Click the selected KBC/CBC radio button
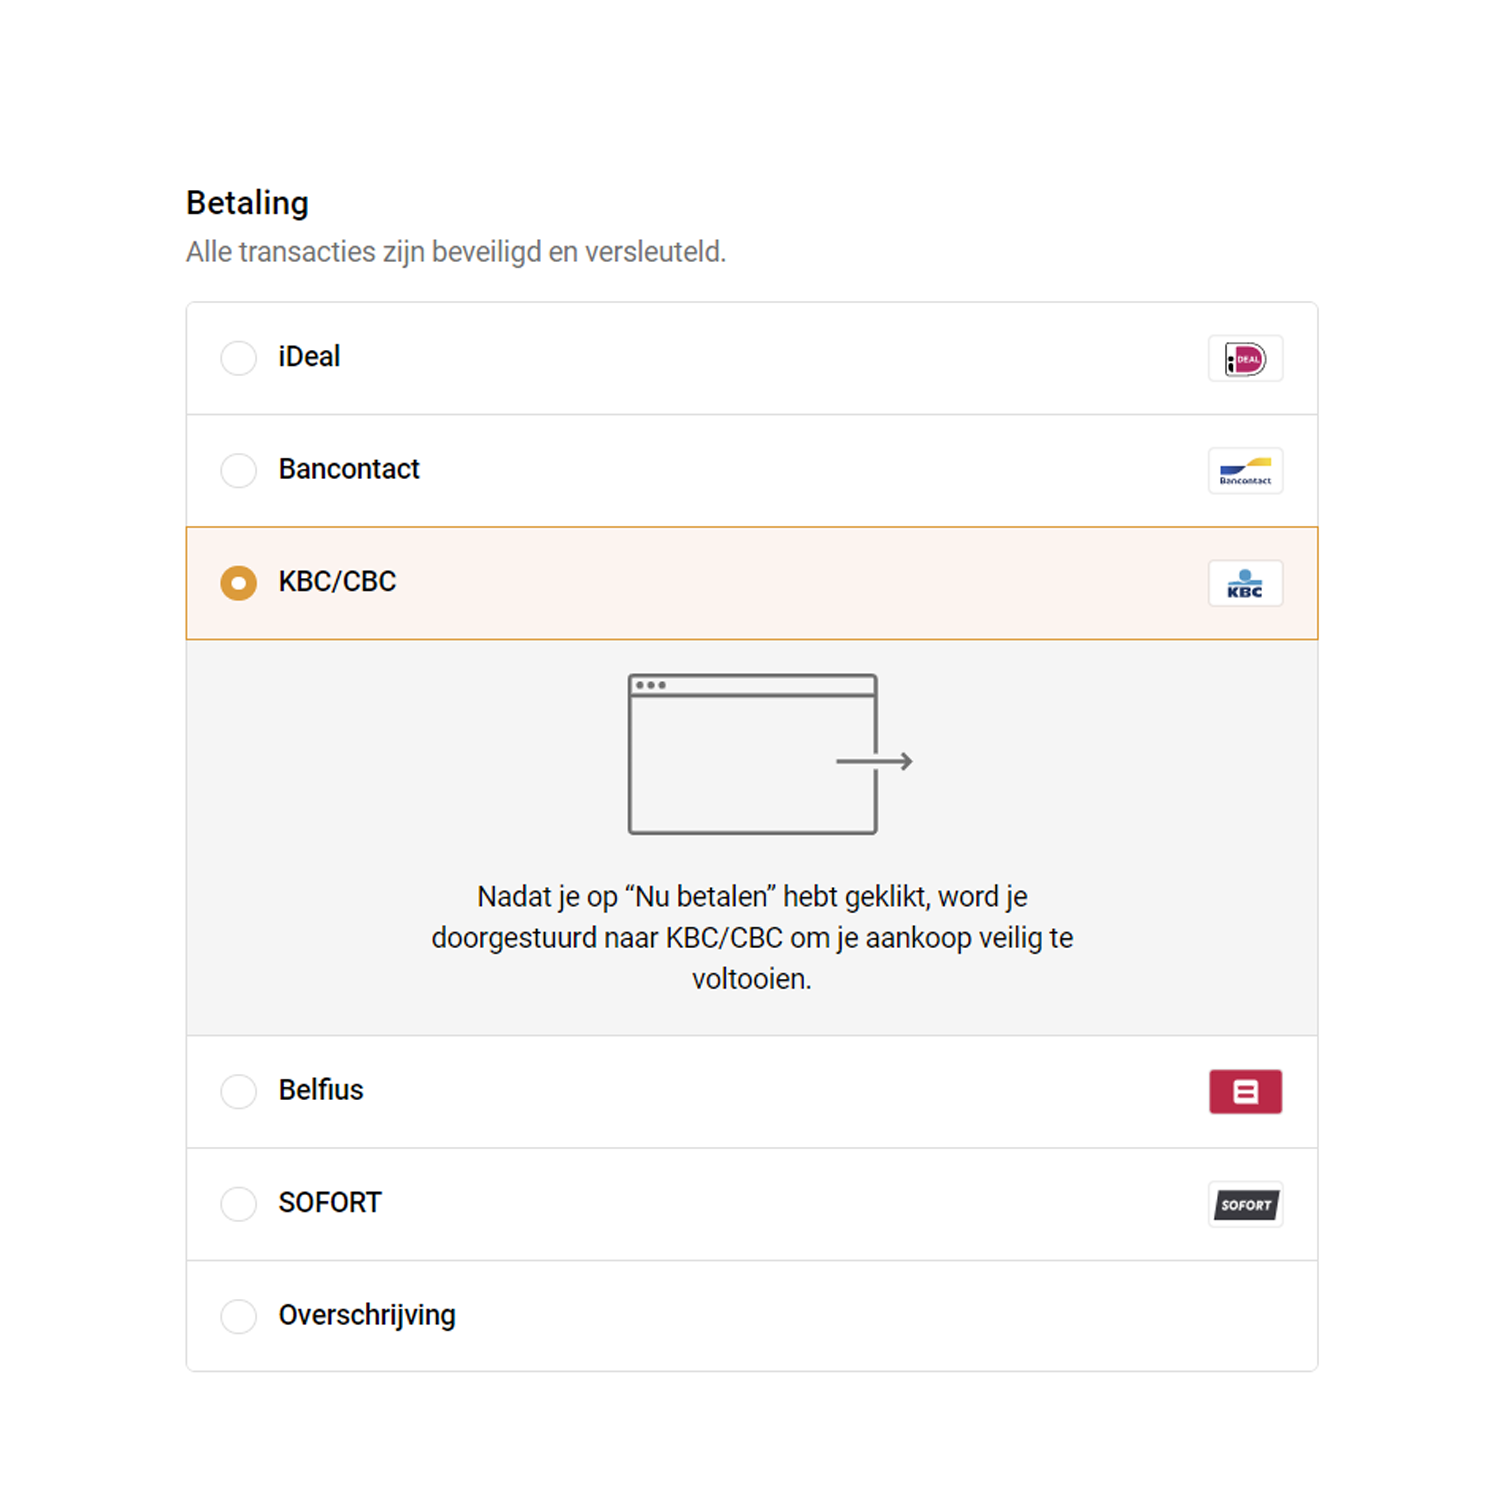Image resolution: width=1500 pixels, height=1500 pixels. coord(239,583)
